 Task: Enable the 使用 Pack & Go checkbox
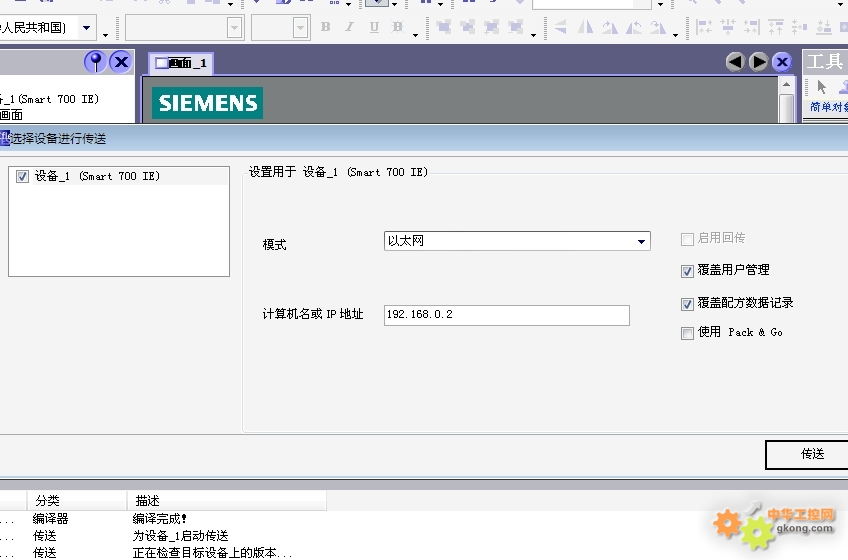[x=687, y=333]
